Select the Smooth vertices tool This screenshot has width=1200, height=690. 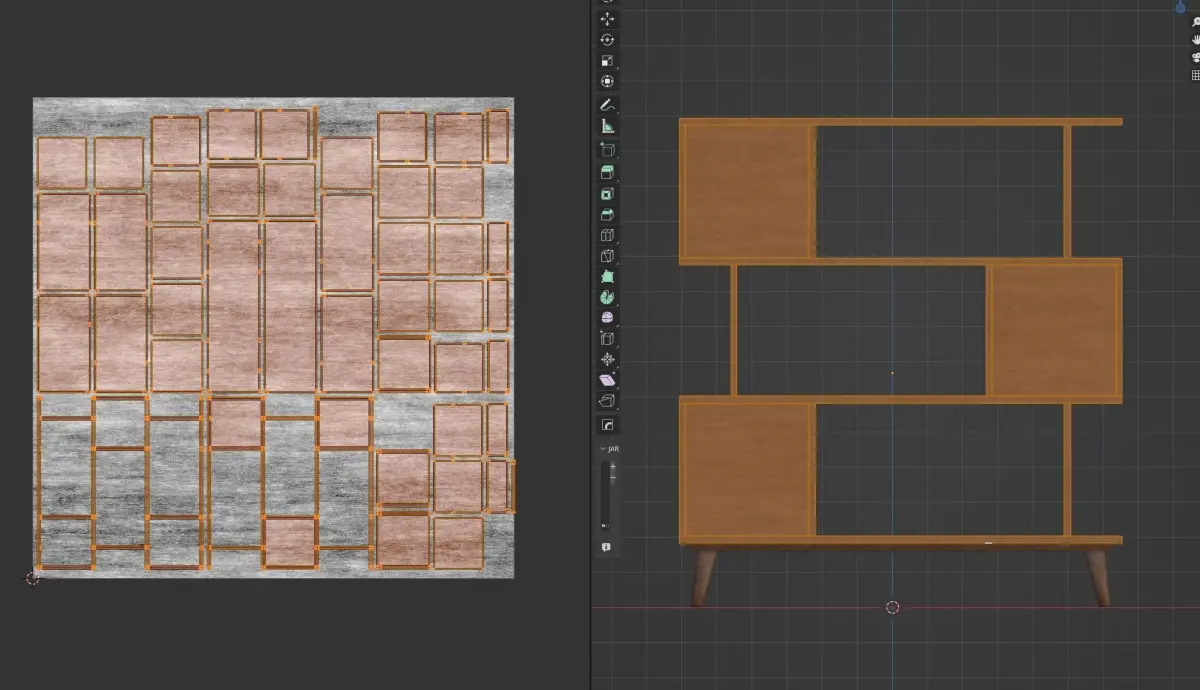click(607, 318)
